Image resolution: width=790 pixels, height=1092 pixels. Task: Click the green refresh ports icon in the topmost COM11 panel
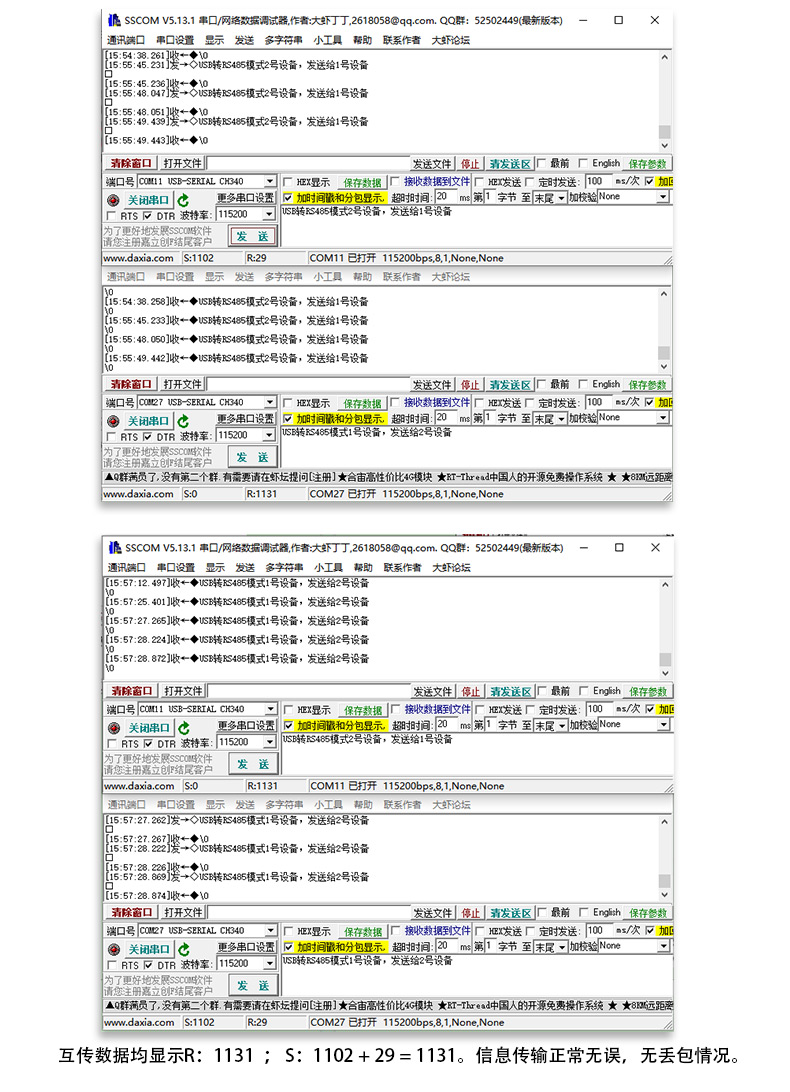(183, 200)
